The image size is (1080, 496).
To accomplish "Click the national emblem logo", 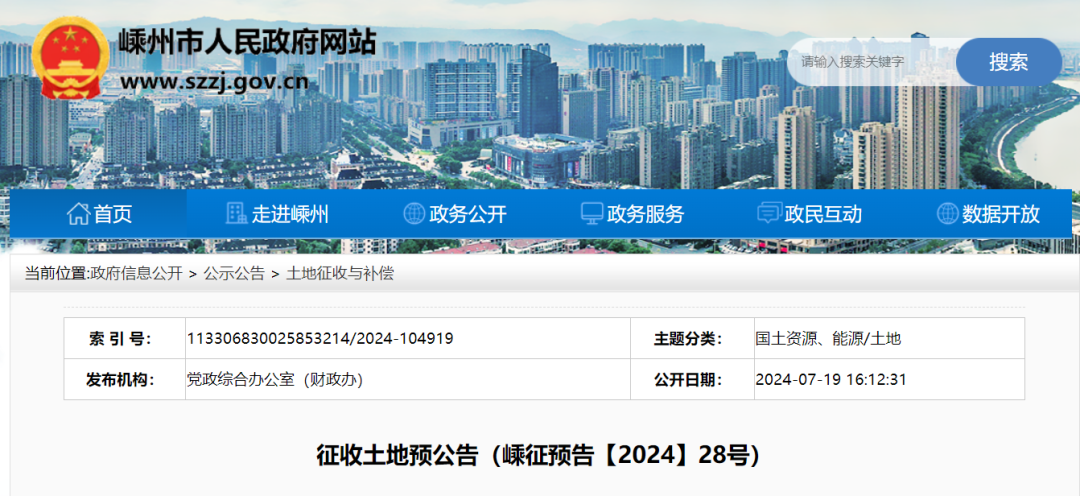I will pos(71,58).
